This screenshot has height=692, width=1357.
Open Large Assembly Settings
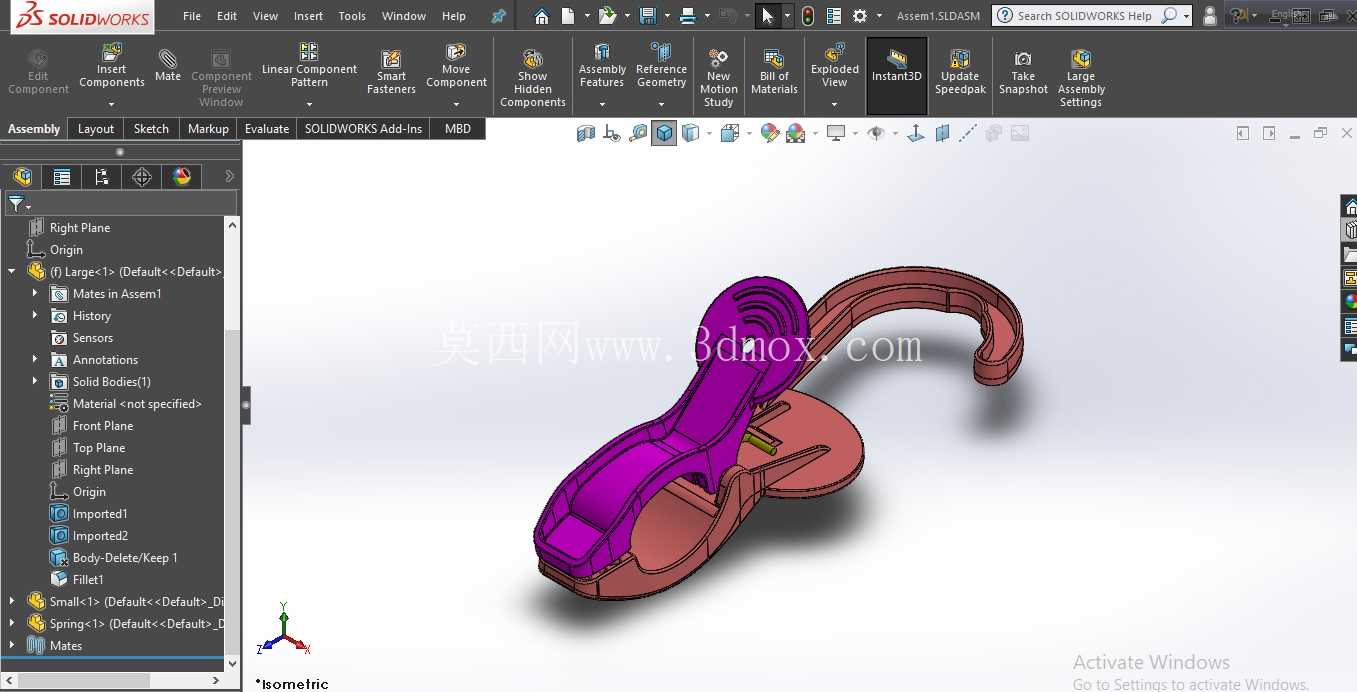pos(1081,77)
